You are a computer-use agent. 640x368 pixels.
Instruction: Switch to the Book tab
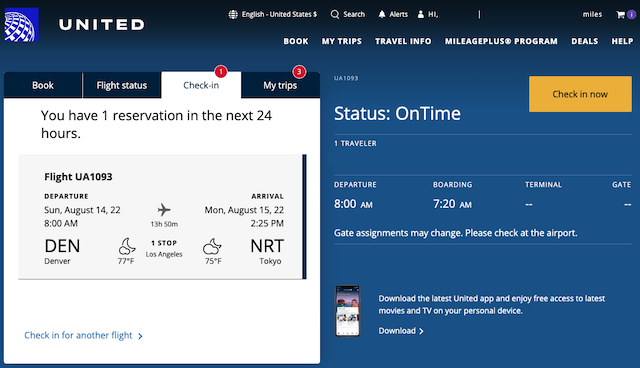tap(43, 85)
